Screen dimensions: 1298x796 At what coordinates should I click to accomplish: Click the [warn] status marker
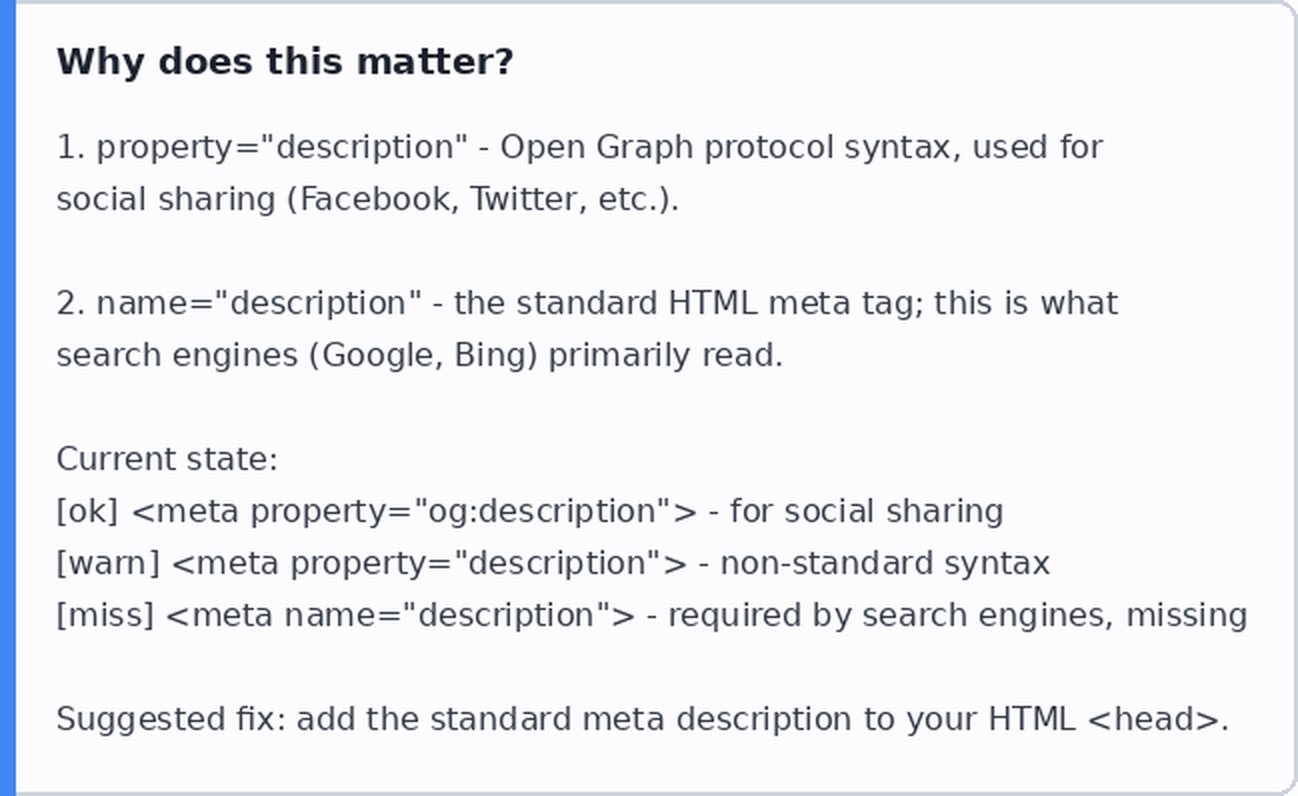(x=108, y=564)
